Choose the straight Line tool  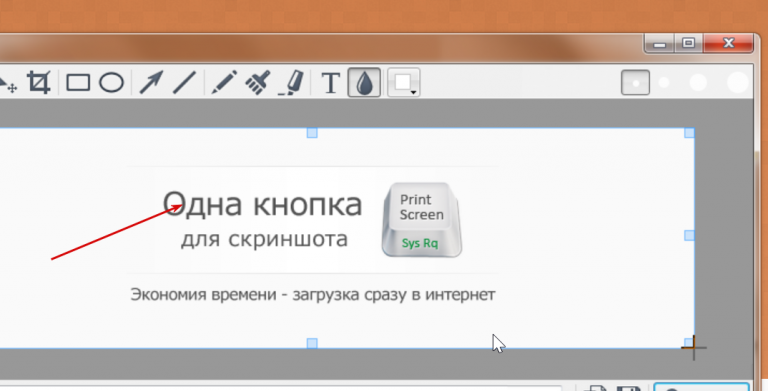click(x=184, y=82)
